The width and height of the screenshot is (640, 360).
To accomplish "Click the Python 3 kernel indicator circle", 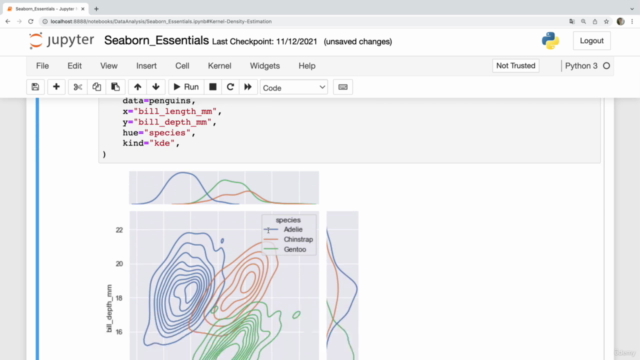I will click(x=607, y=66).
